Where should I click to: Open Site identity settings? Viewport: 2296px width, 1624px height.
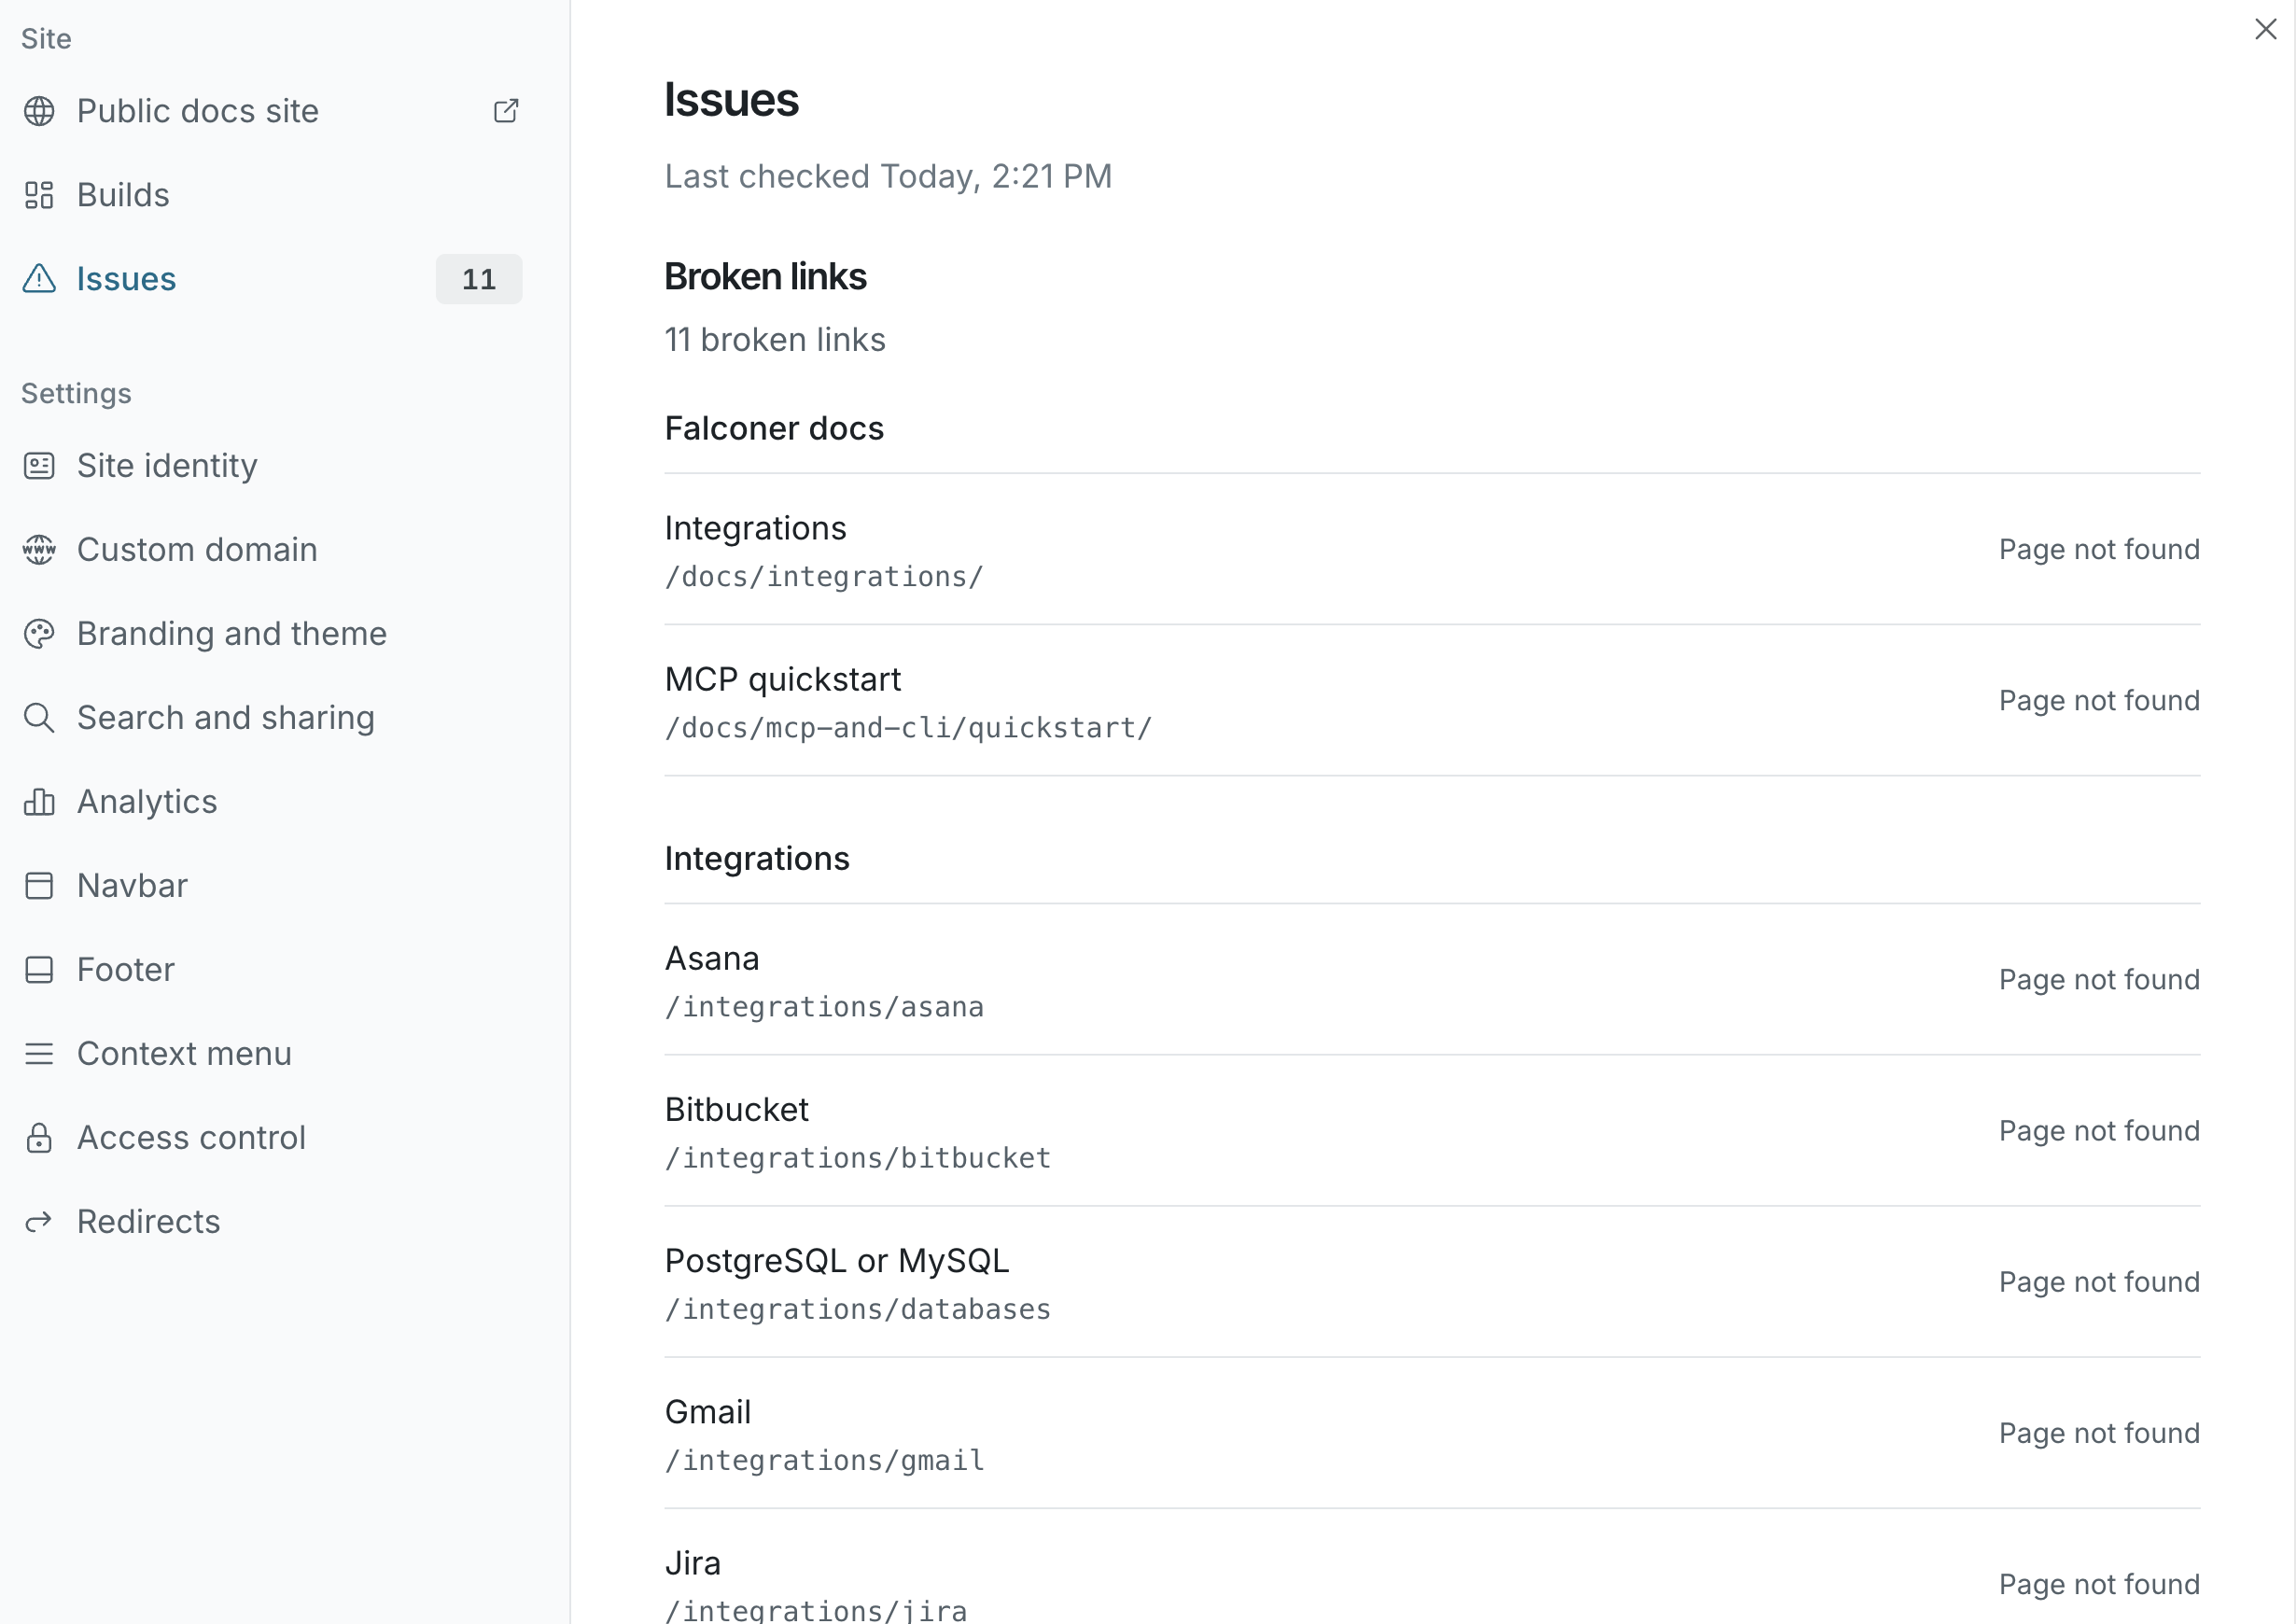(271, 466)
